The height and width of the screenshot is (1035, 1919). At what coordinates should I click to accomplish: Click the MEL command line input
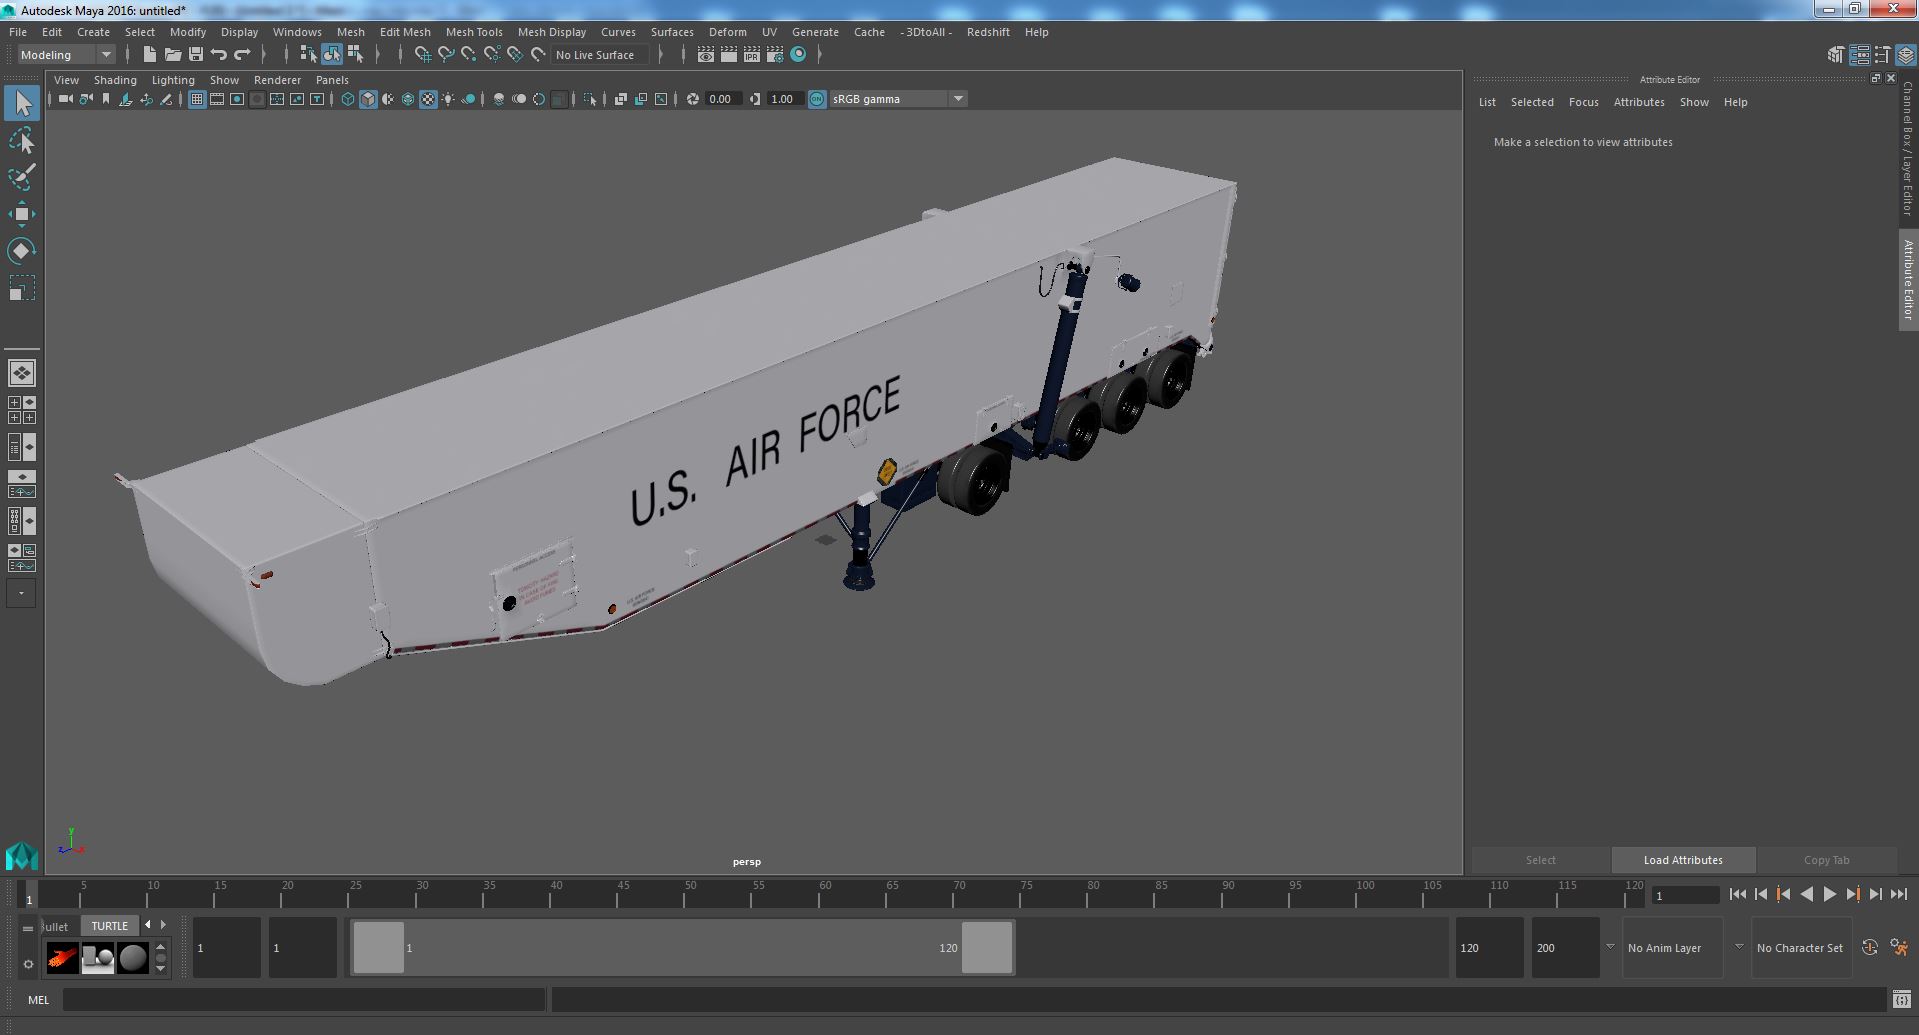[304, 1000]
